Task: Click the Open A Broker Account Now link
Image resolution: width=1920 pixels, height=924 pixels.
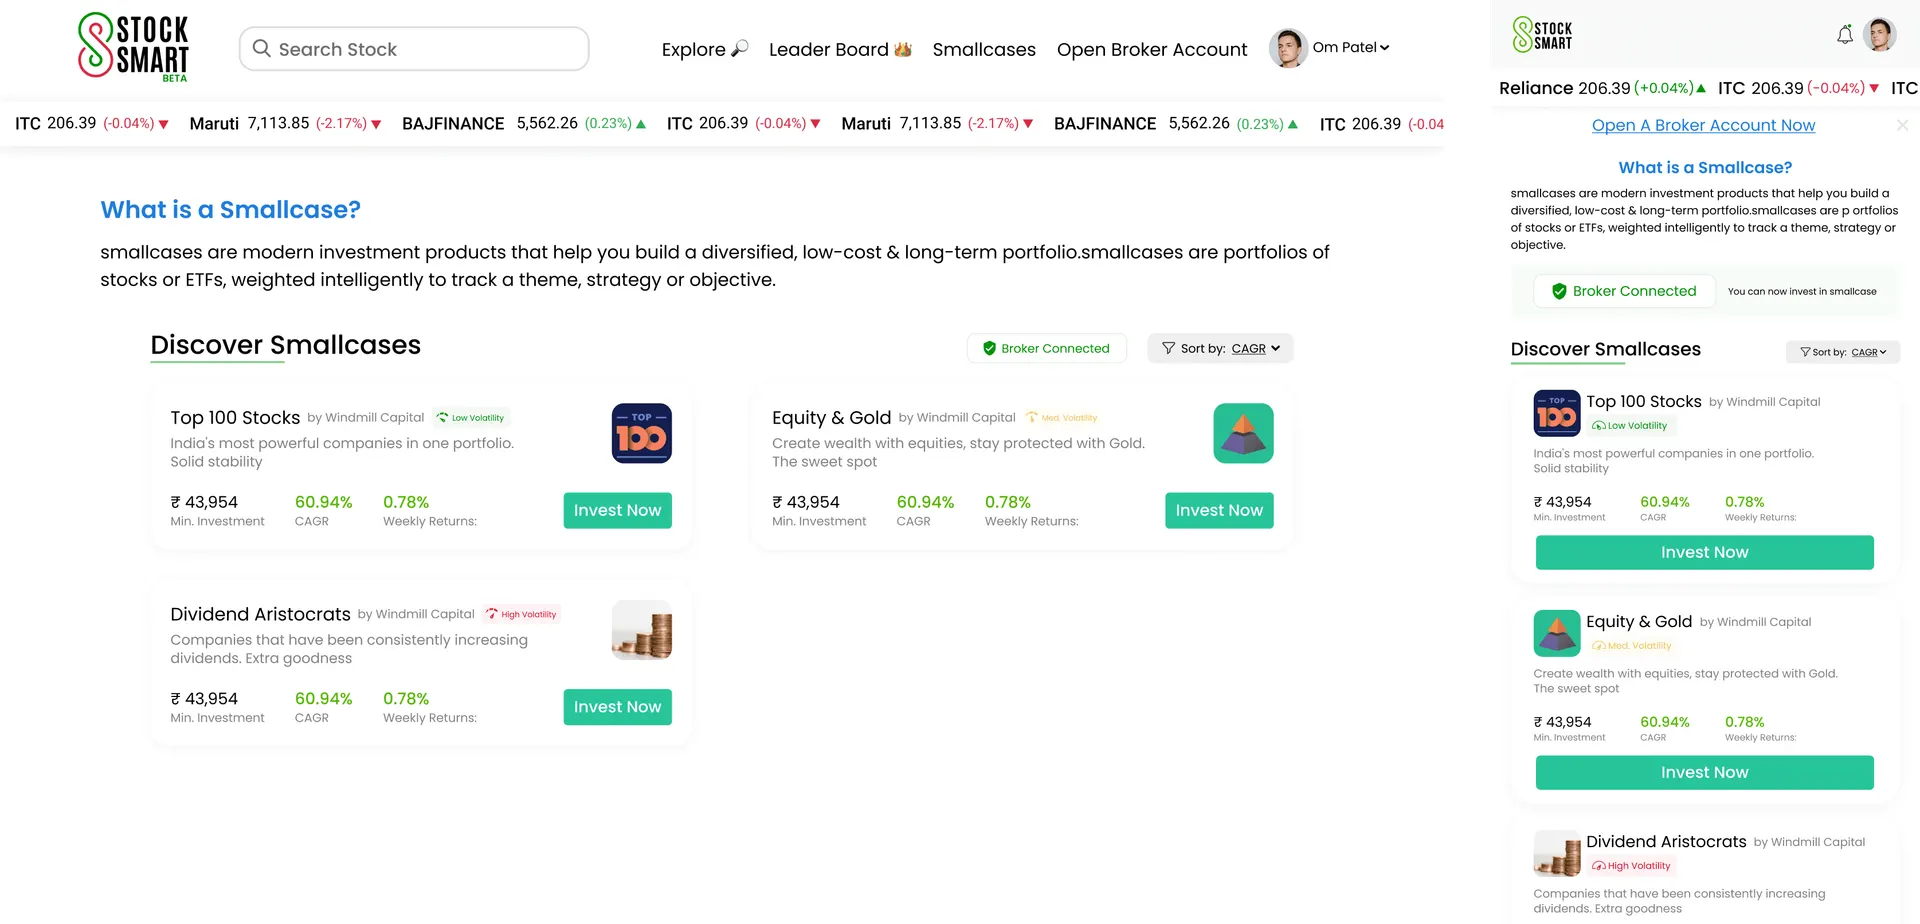Action: [x=1703, y=125]
